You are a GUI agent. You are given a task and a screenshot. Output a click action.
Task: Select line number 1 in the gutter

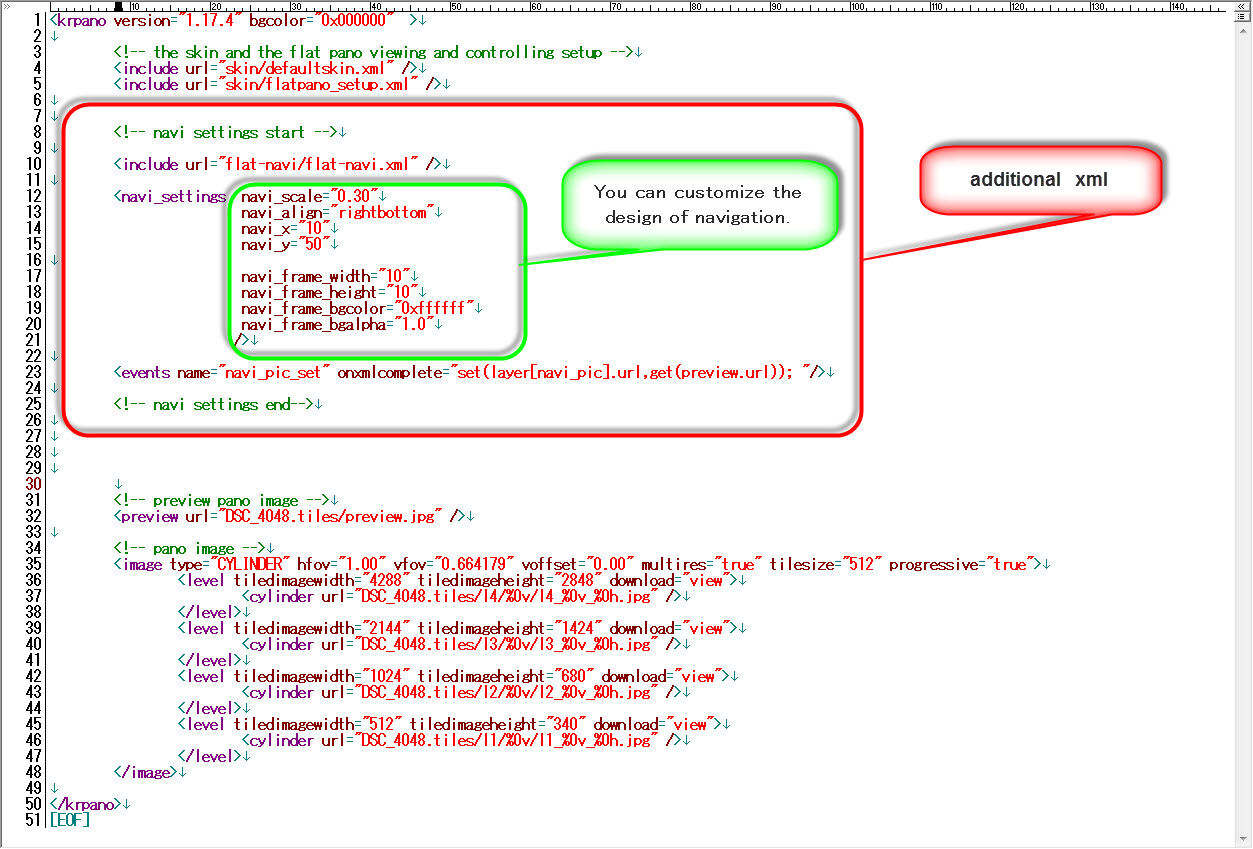tap(36, 20)
